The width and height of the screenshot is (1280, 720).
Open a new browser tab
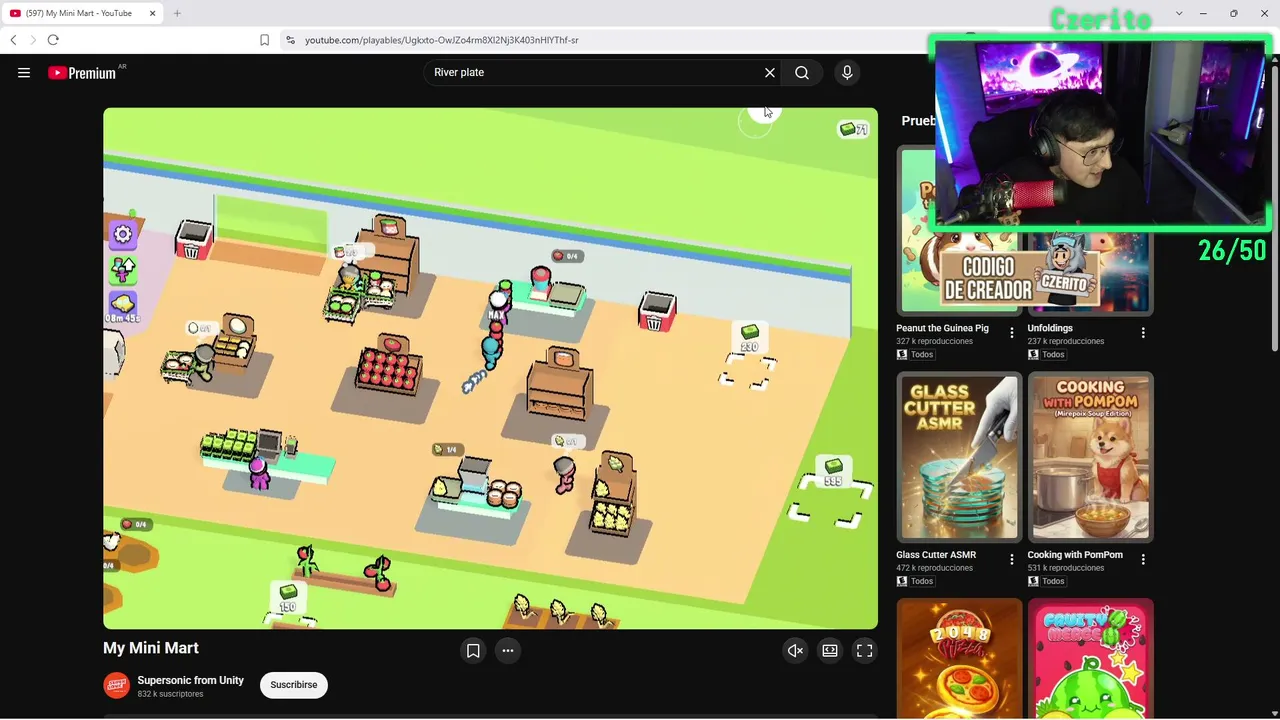(177, 13)
